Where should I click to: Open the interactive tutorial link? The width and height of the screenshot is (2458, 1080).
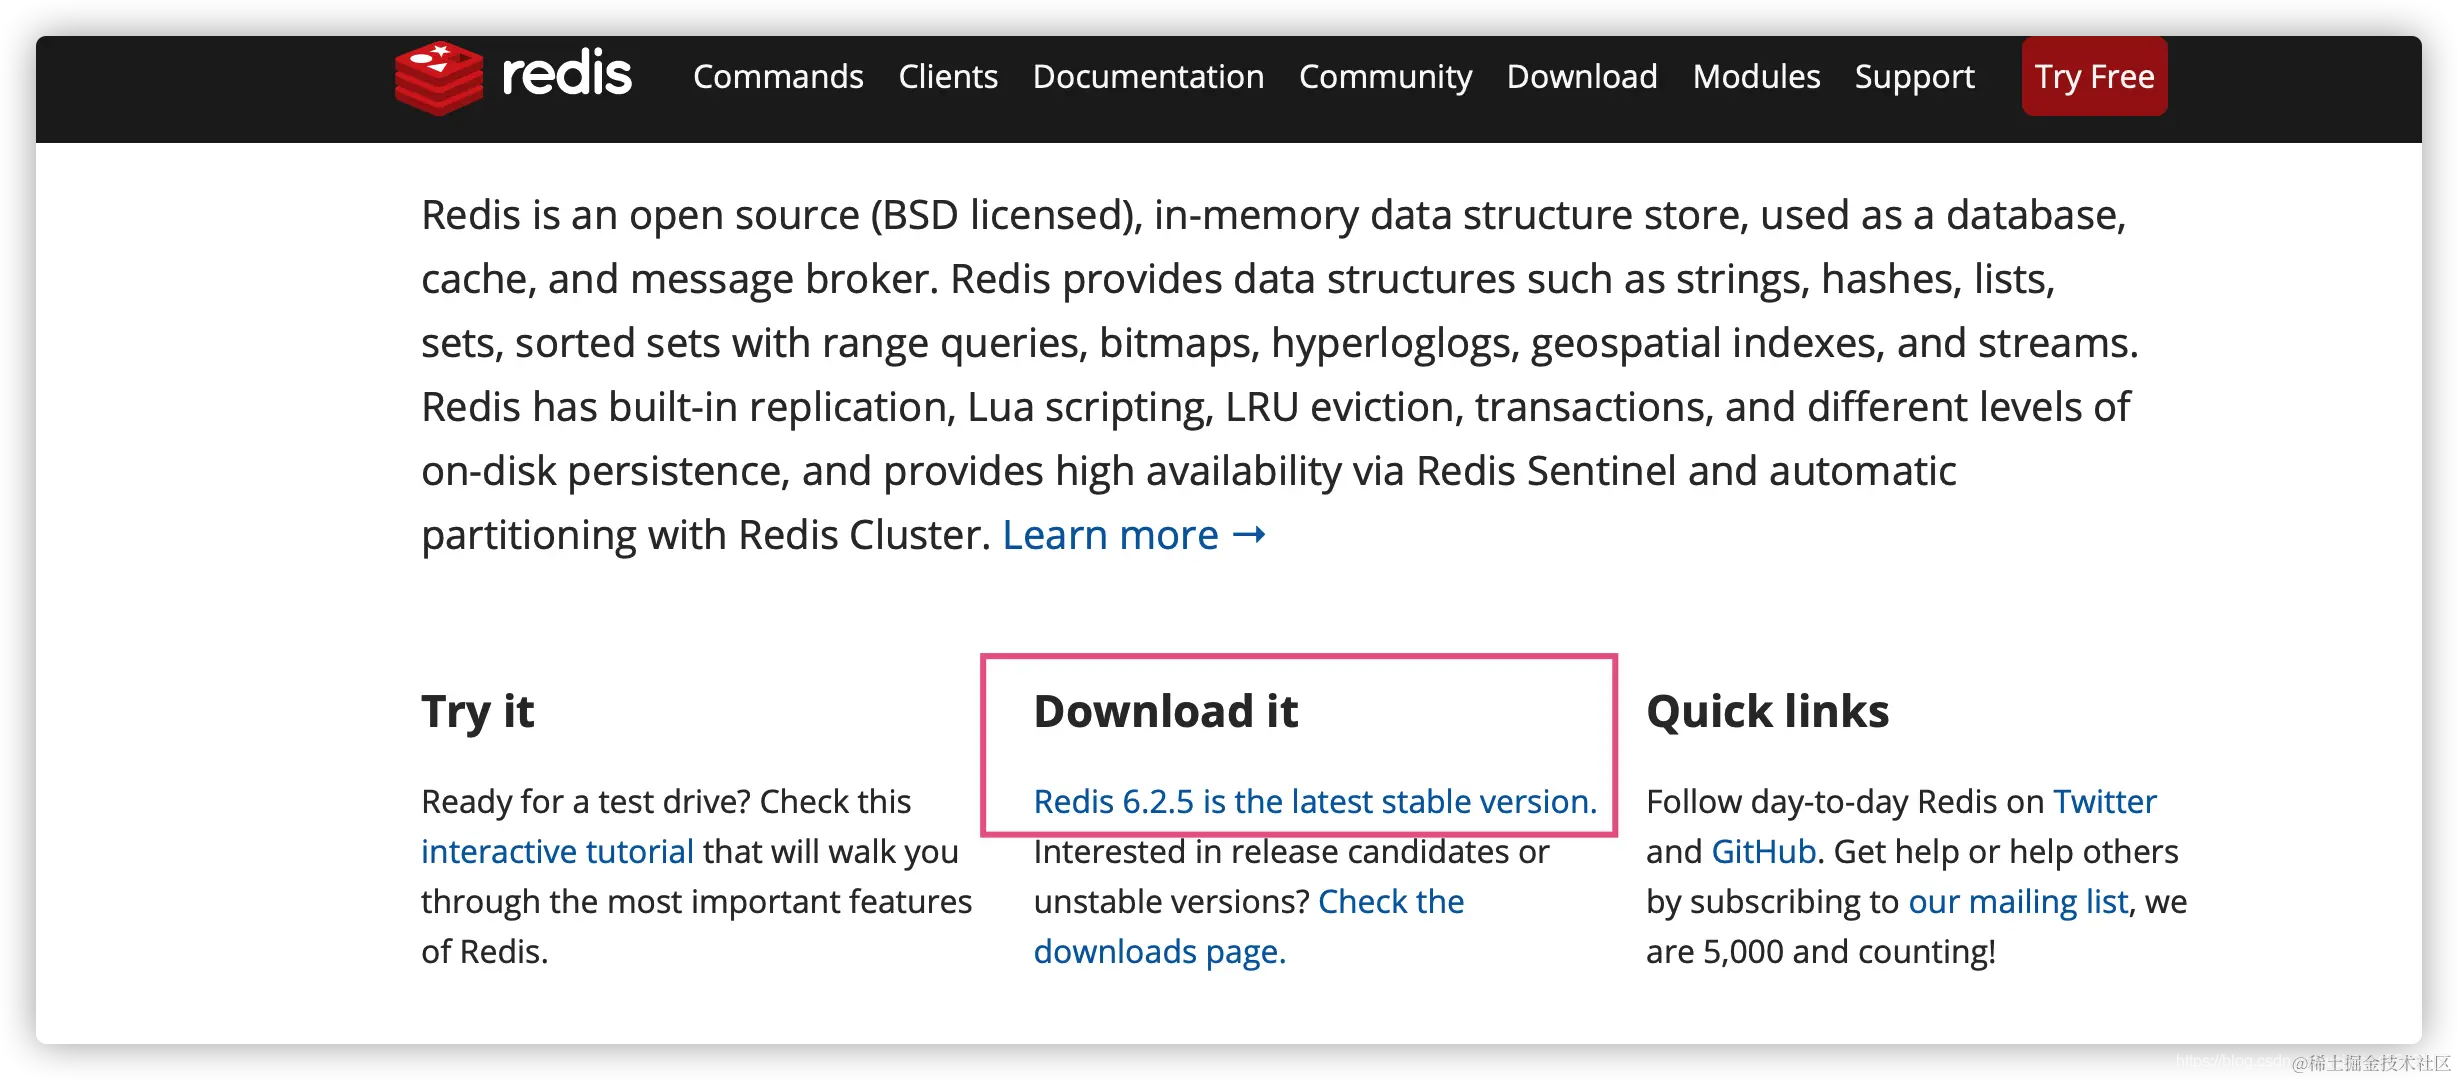[557, 851]
